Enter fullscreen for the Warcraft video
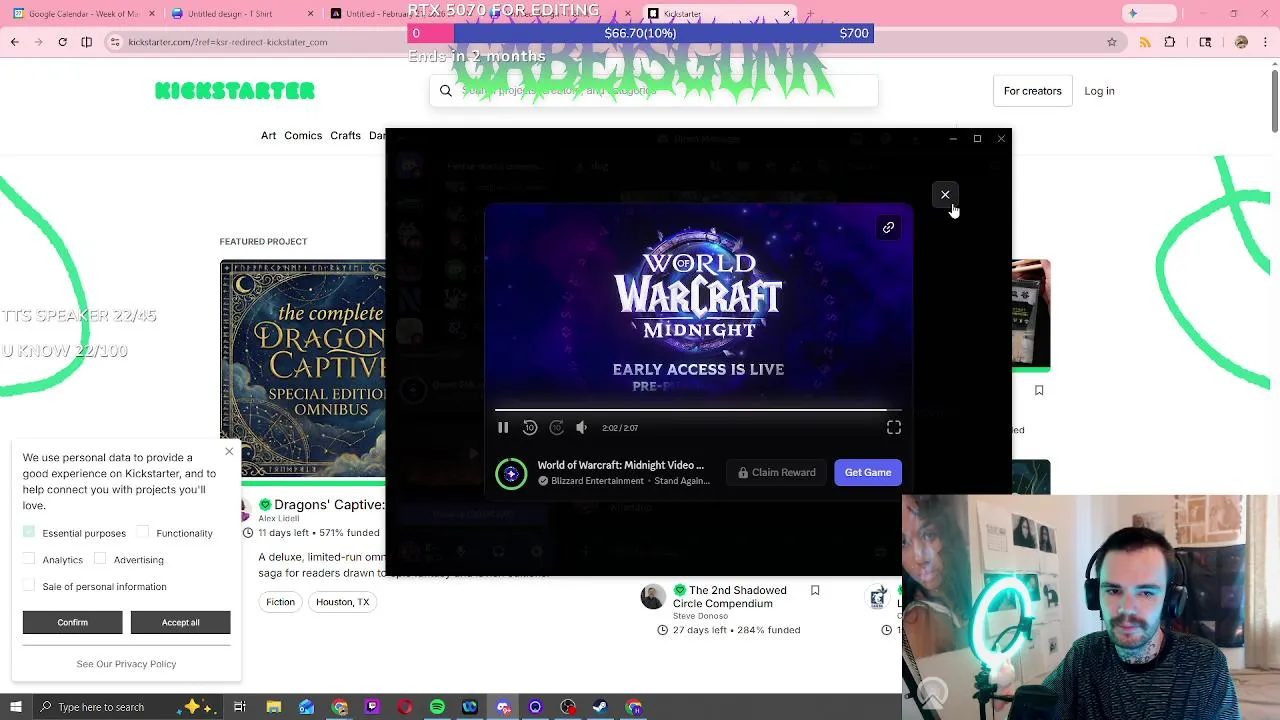This screenshot has height=720, width=1280. pyautogui.click(x=894, y=428)
